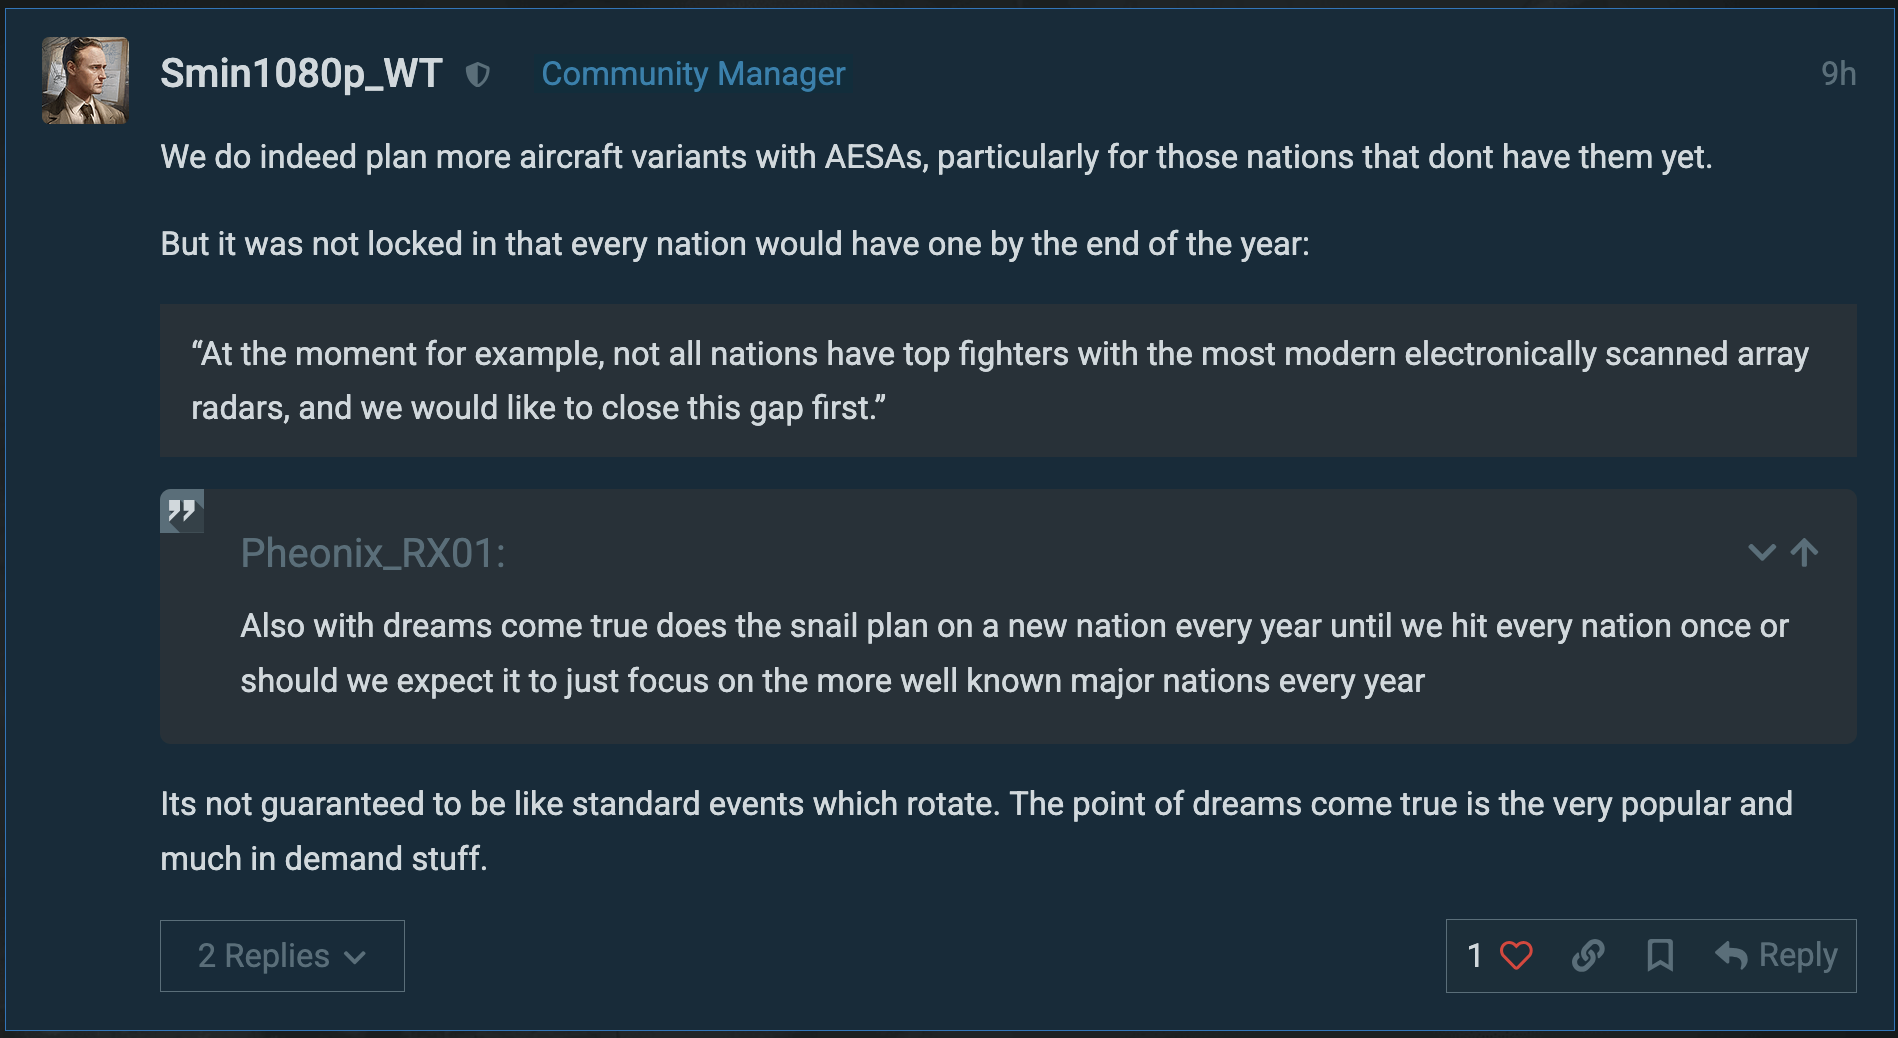Copy the post's share link icon
Viewport: 1898px width, 1038px height.
(1588, 956)
